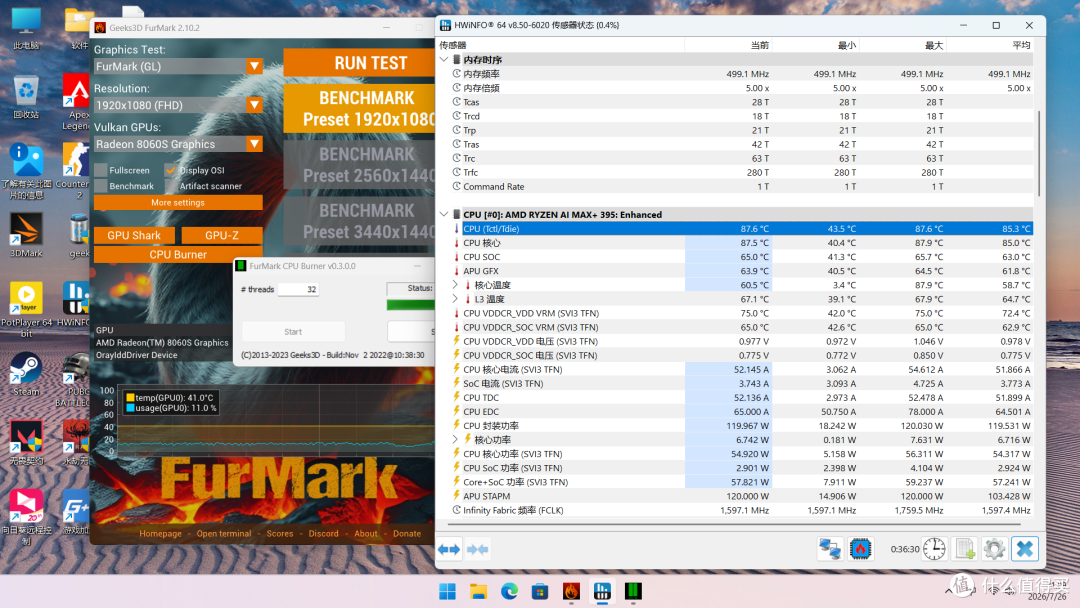This screenshot has width=1080, height=608.
Task: Click HWiNFO vertical scrollbar thumb
Action: 1039,153
